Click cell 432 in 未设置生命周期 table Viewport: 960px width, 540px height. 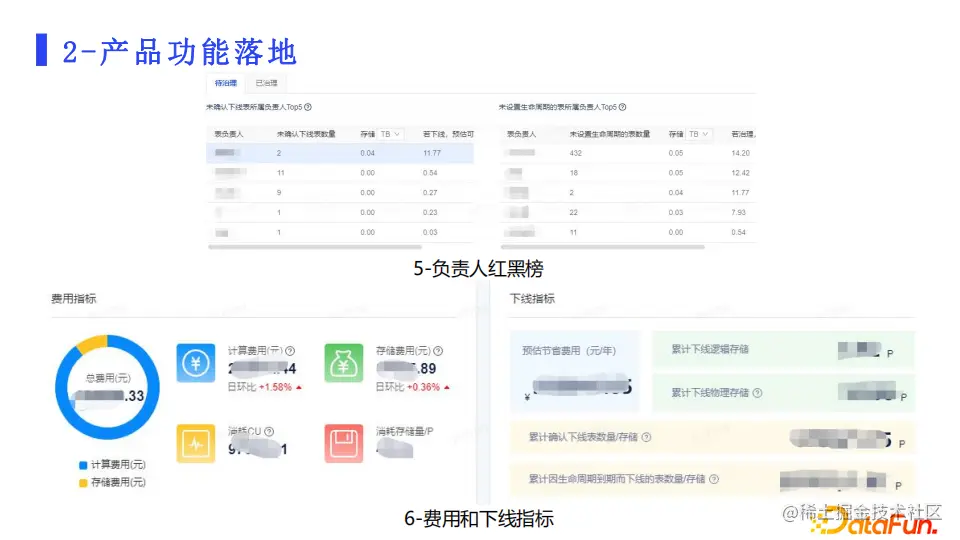[576, 153]
